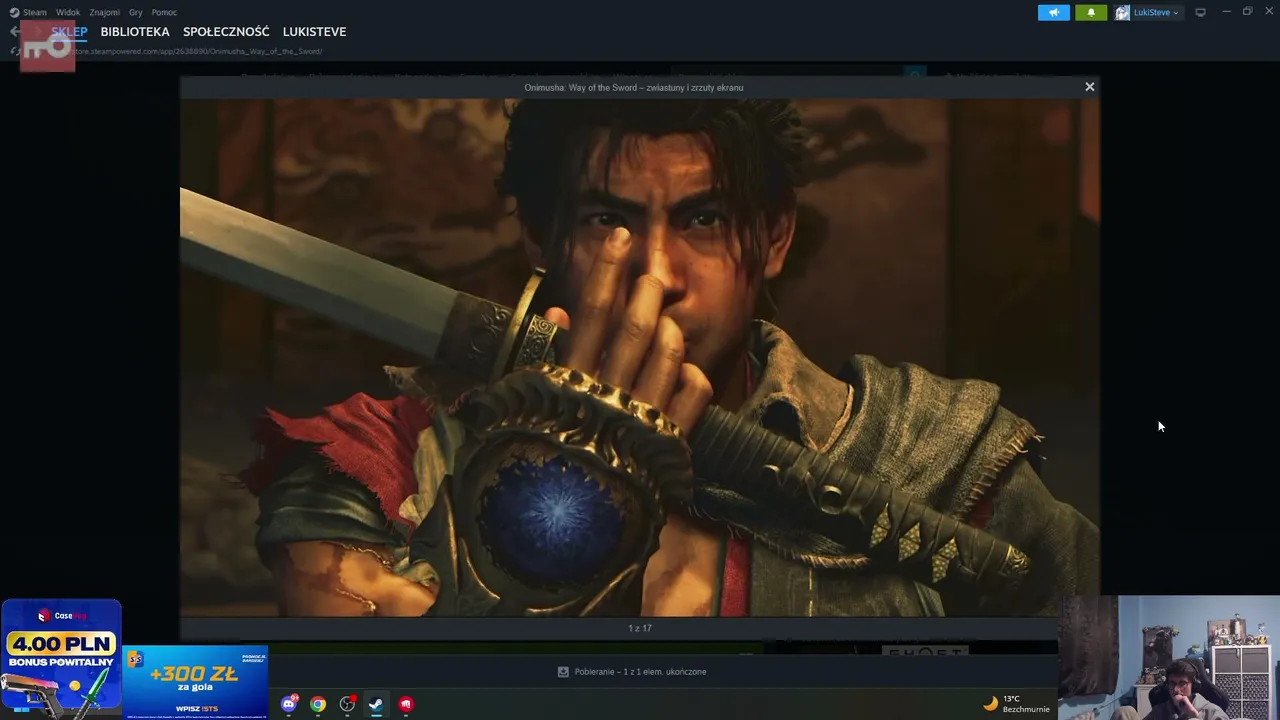This screenshot has height=720, width=1280.
Task: Enter Big Picture mode via monitor icon
Action: pos(1200,12)
